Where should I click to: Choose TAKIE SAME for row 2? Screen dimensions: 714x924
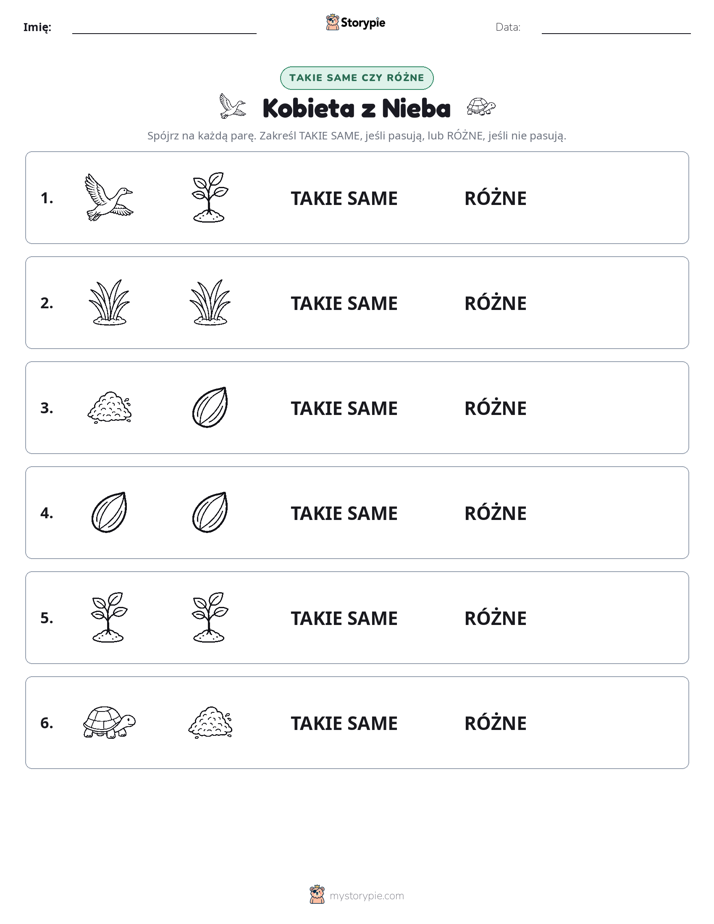click(344, 303)
